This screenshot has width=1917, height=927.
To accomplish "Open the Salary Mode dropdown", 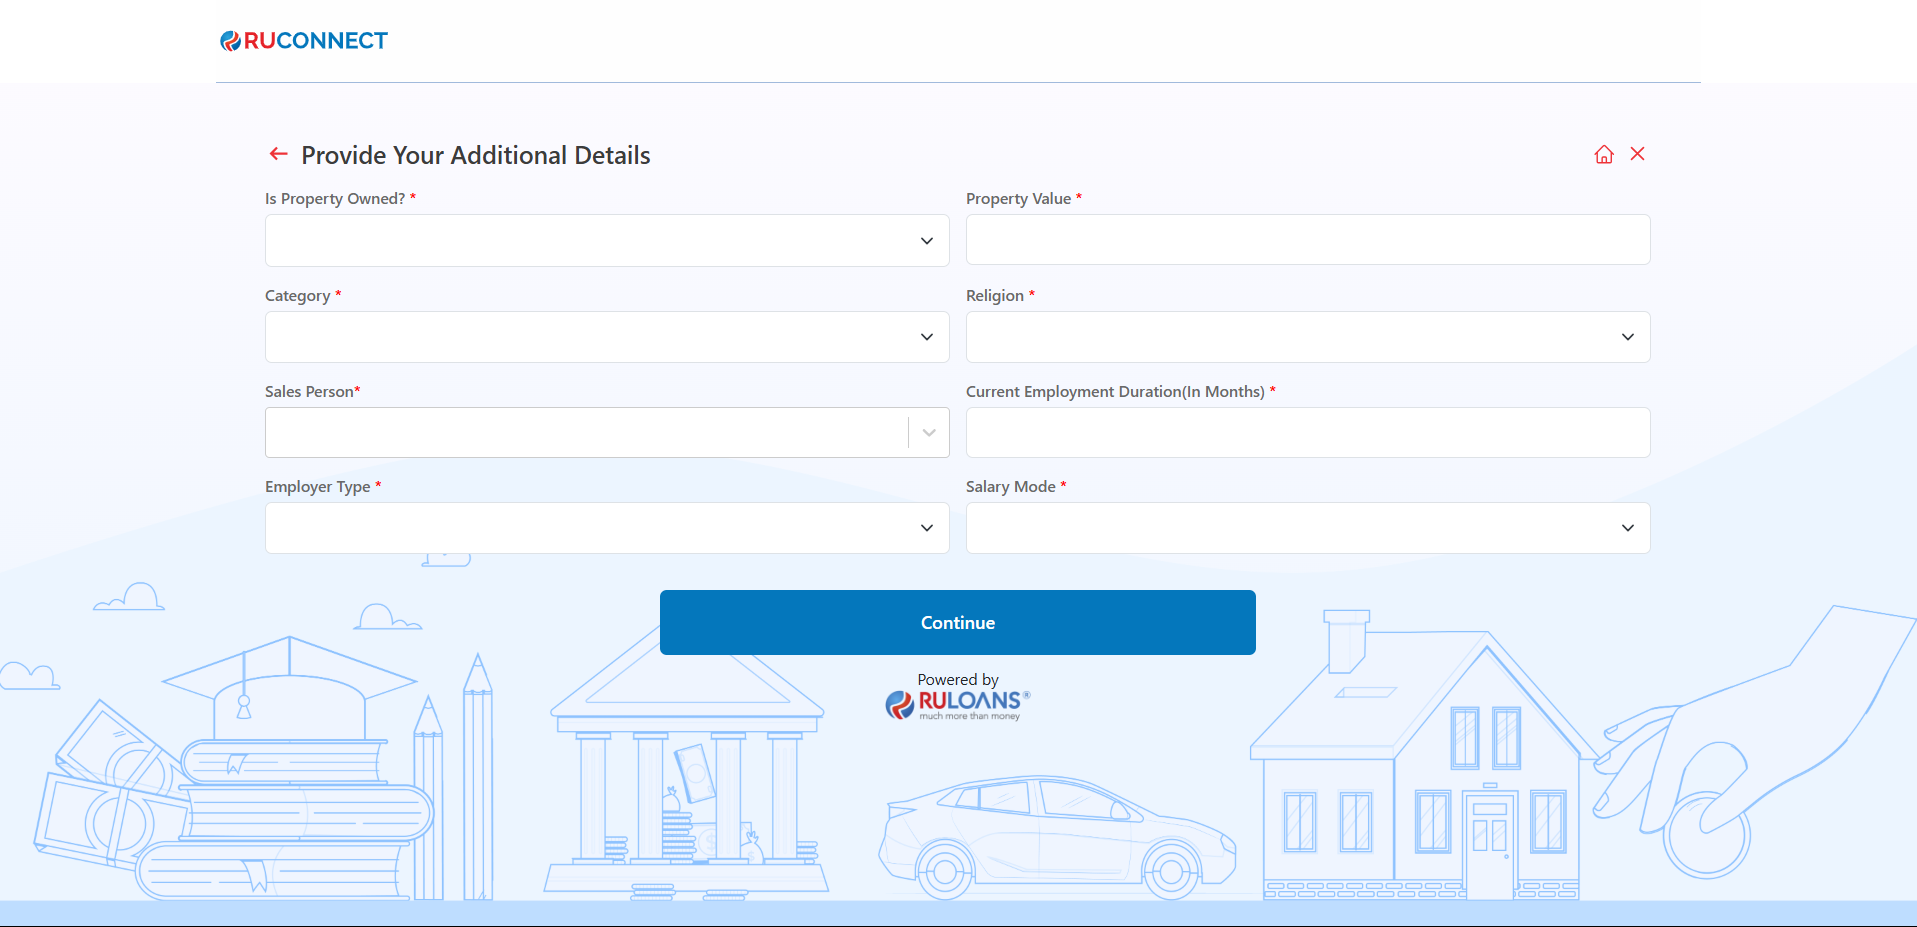I will 1307,528.
